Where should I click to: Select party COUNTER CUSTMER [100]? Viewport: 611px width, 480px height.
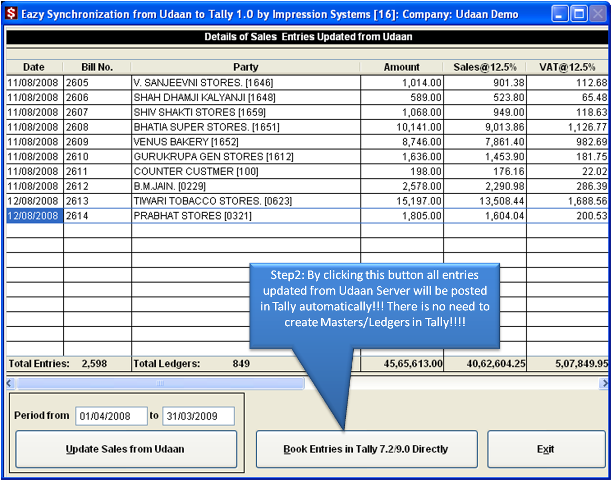(246, 171)
